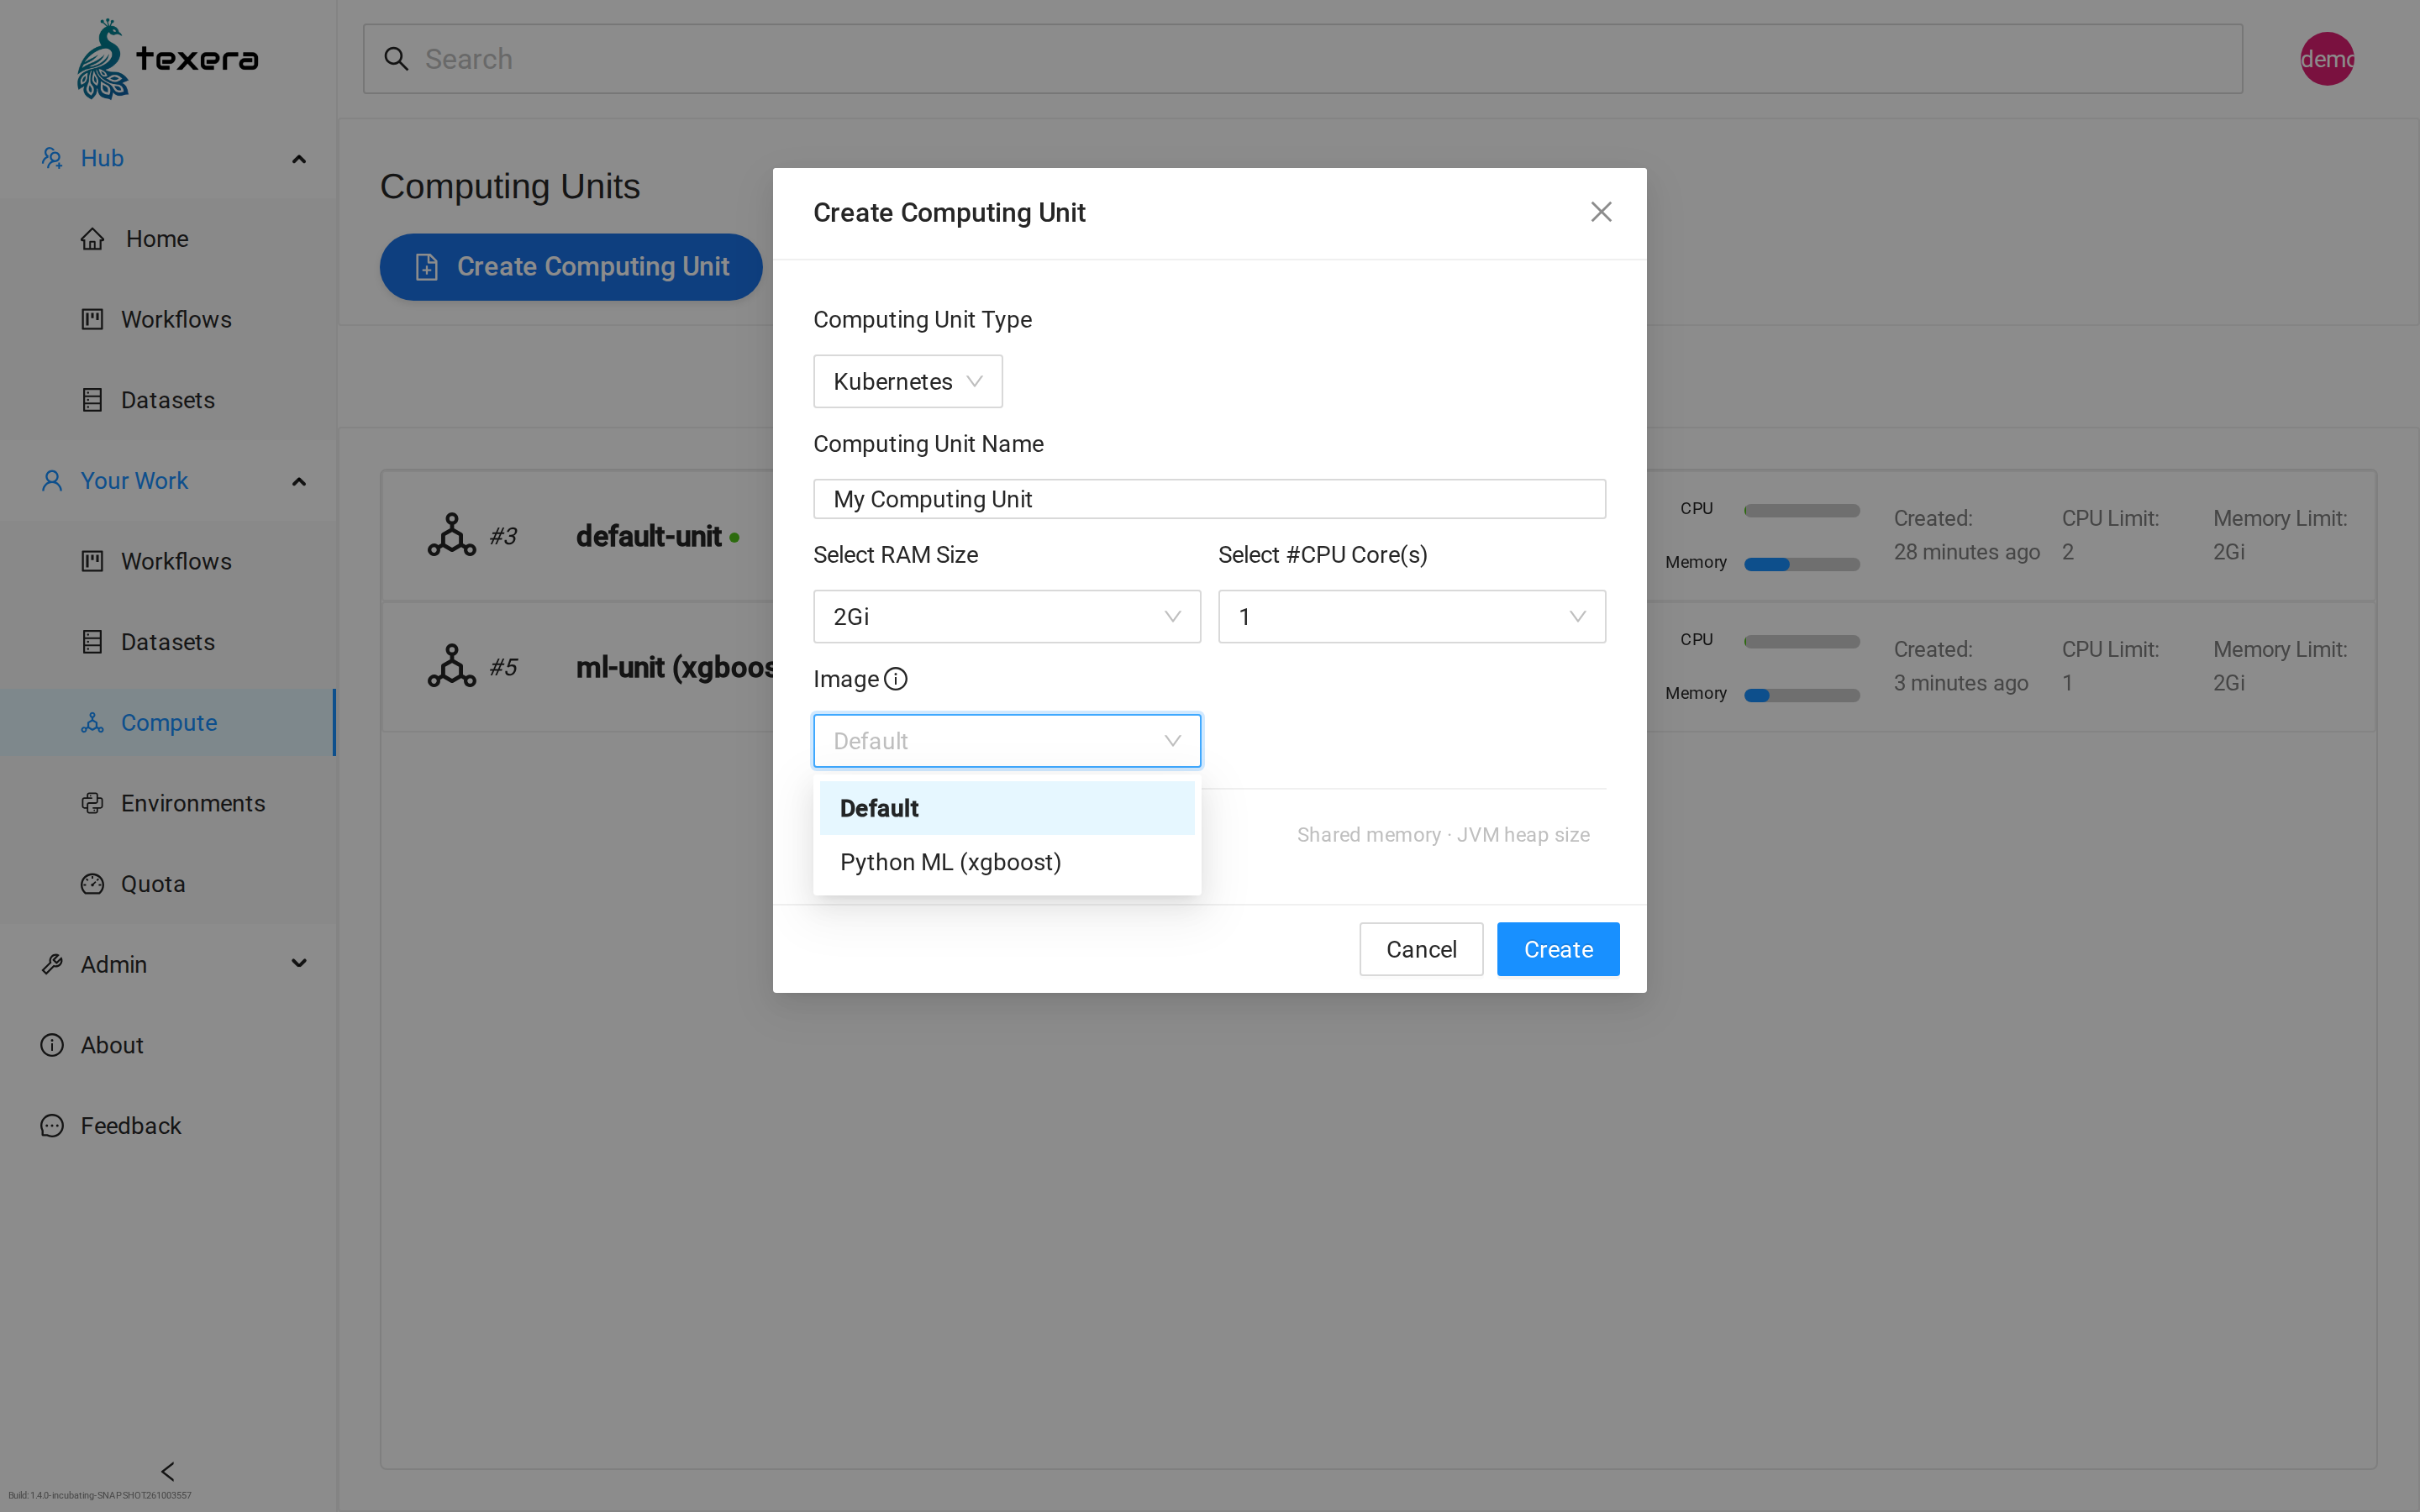
Task: Click the default-unit CPU usage bar
Action: [x=1801, y=510]
